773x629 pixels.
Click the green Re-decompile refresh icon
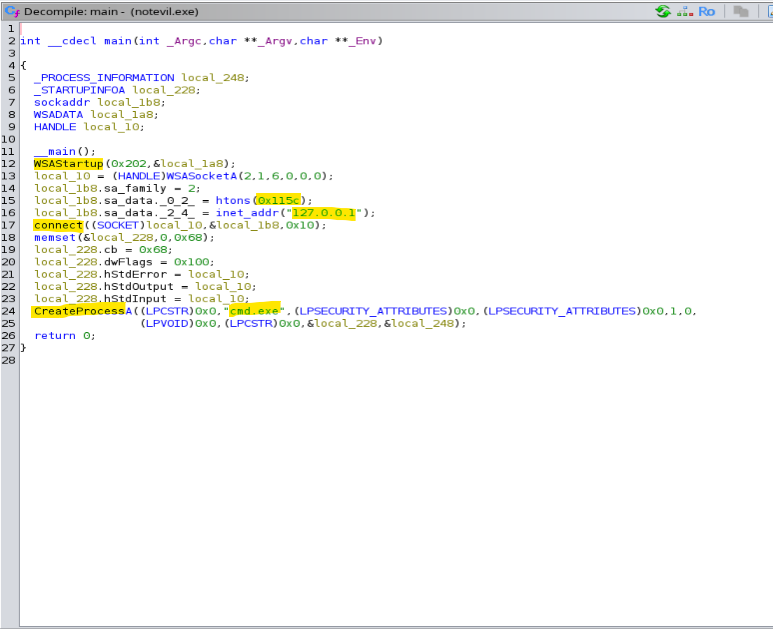point(663,11)
